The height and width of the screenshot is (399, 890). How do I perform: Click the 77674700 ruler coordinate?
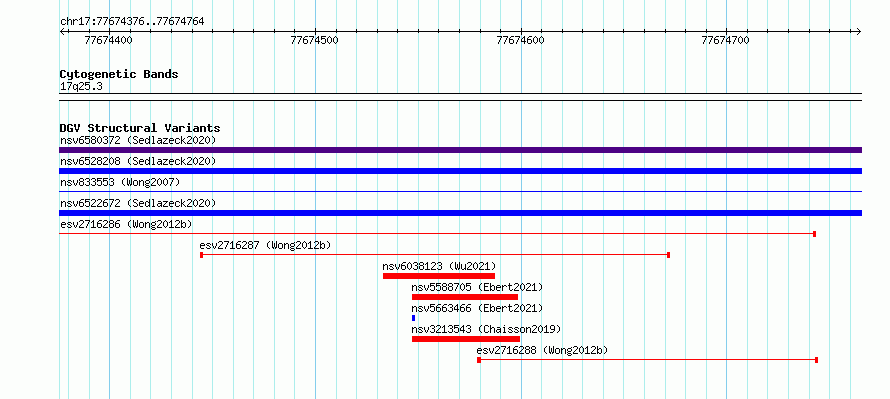(725, 40)
